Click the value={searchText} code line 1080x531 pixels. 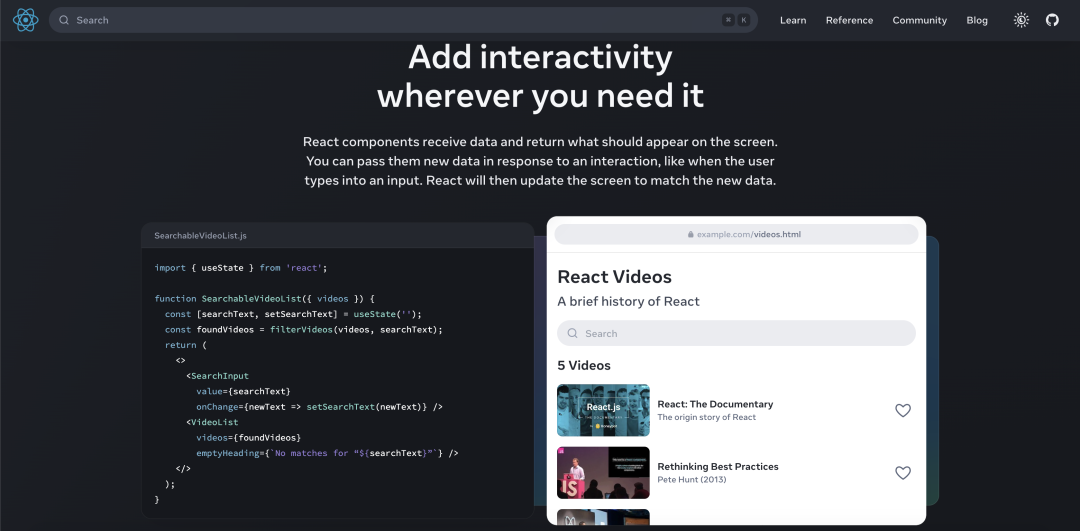click(x=243, y=391)
